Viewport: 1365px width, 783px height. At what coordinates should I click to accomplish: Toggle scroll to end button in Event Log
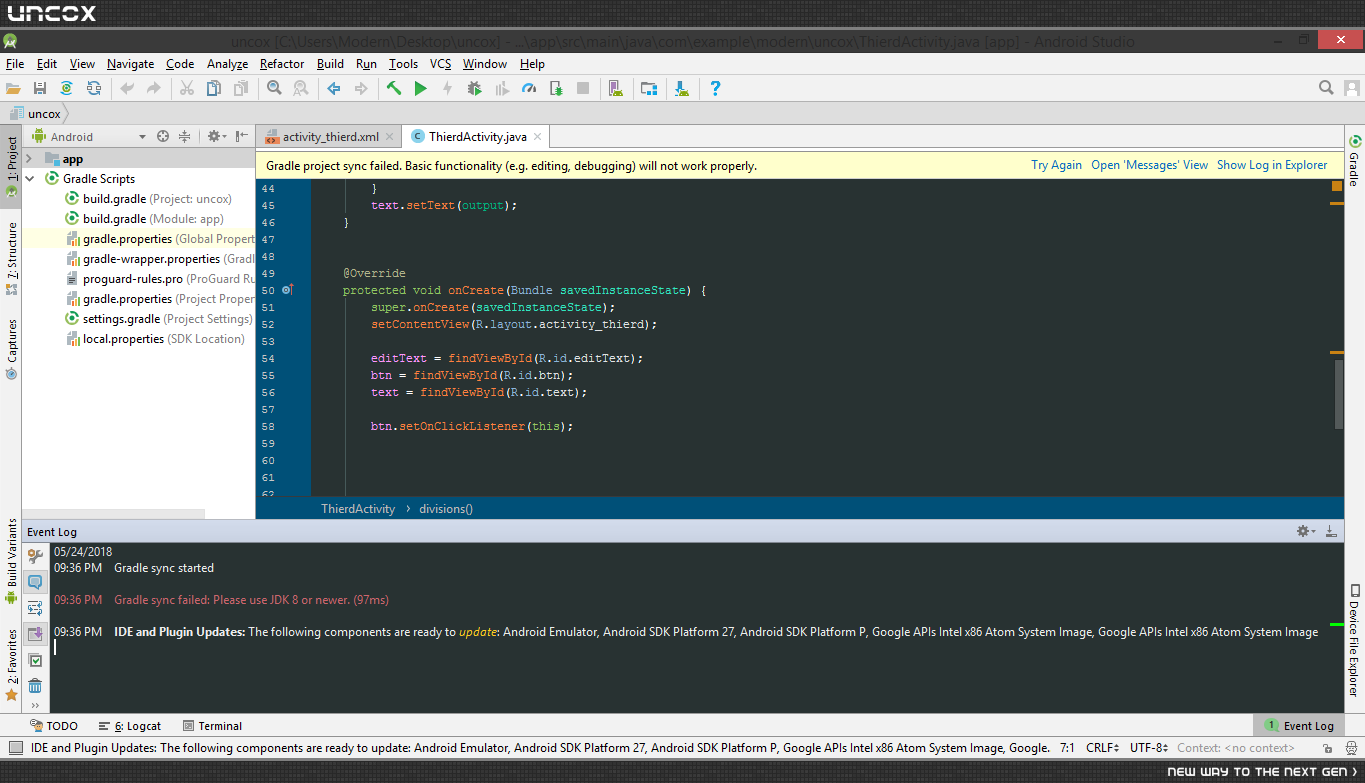pyautogui.click(x=35, y=633)
